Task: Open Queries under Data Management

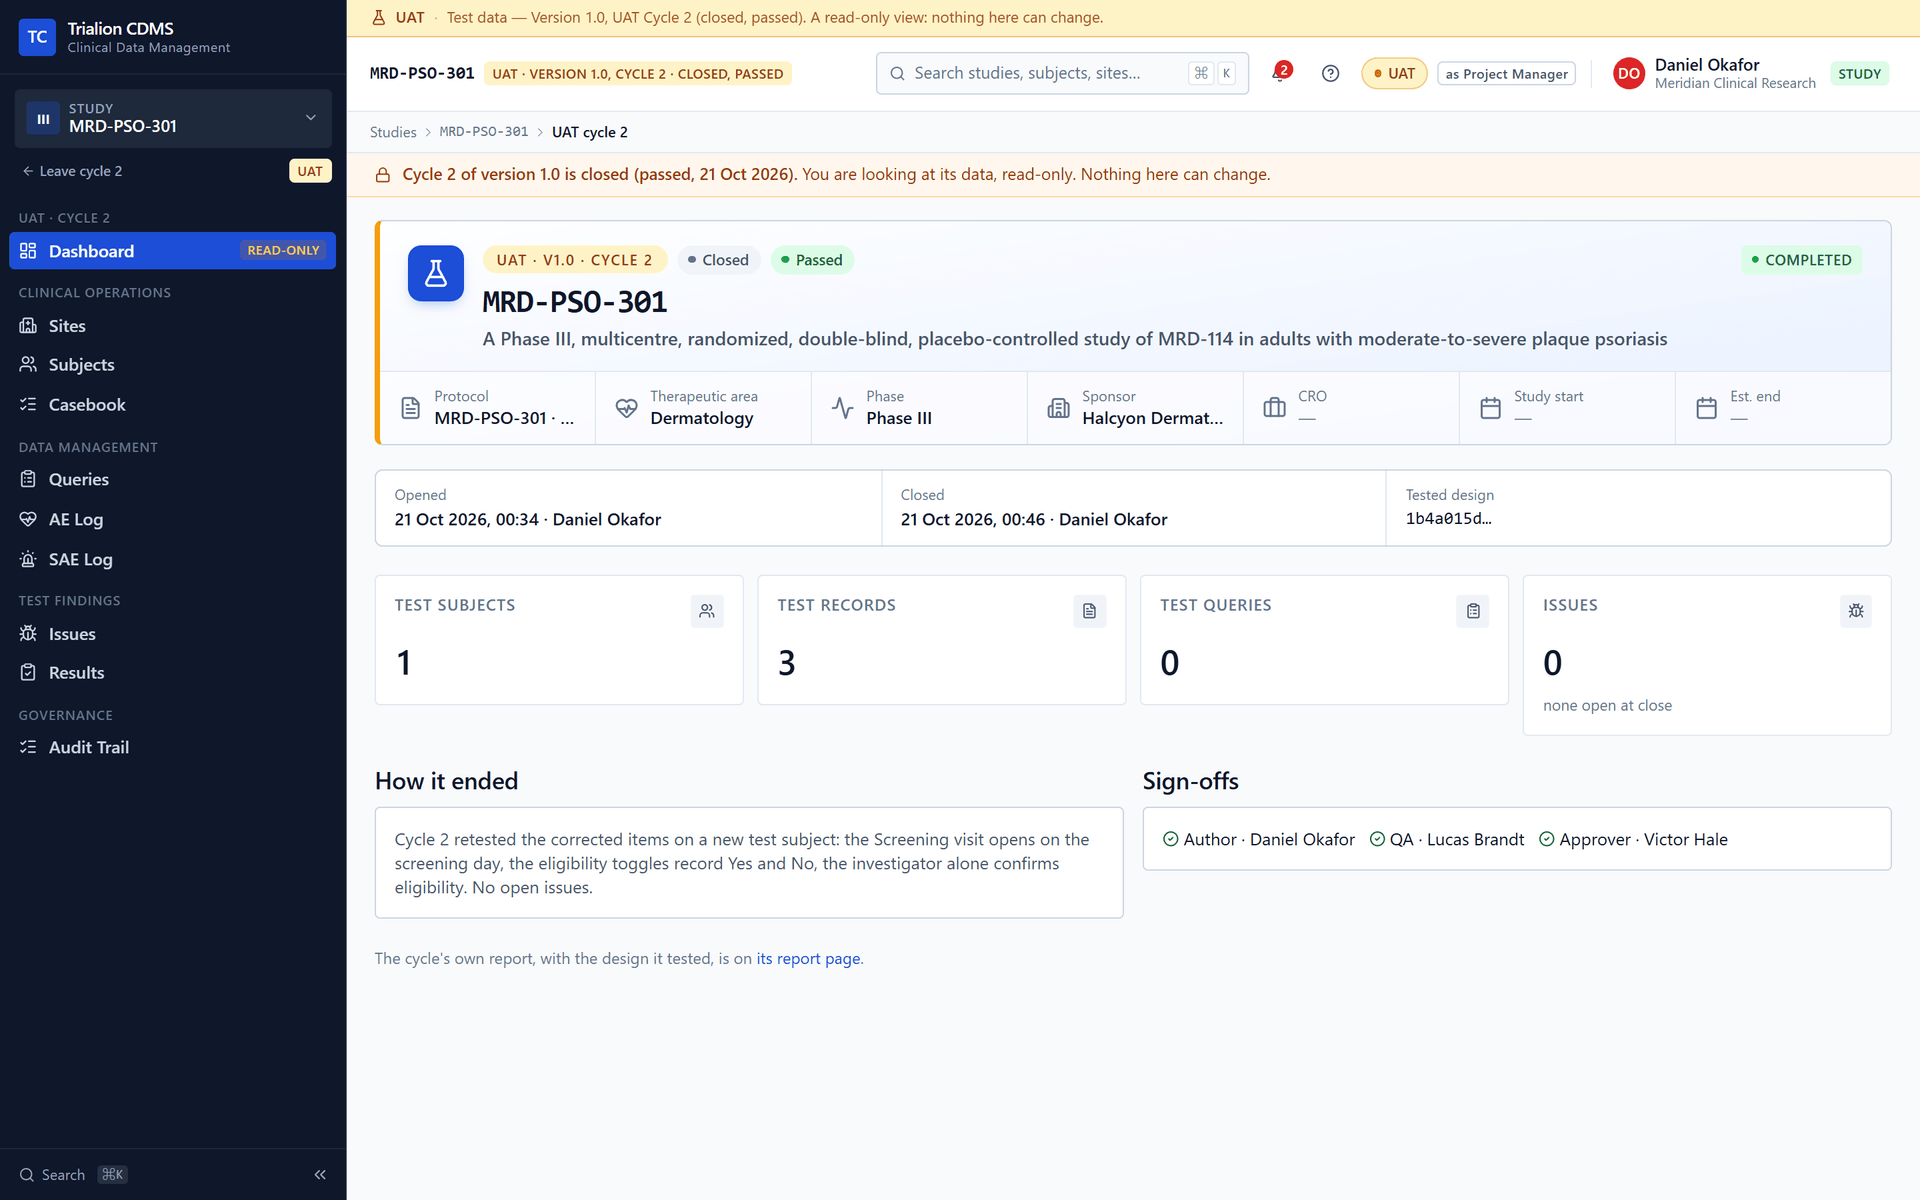Action: [172, 479]
